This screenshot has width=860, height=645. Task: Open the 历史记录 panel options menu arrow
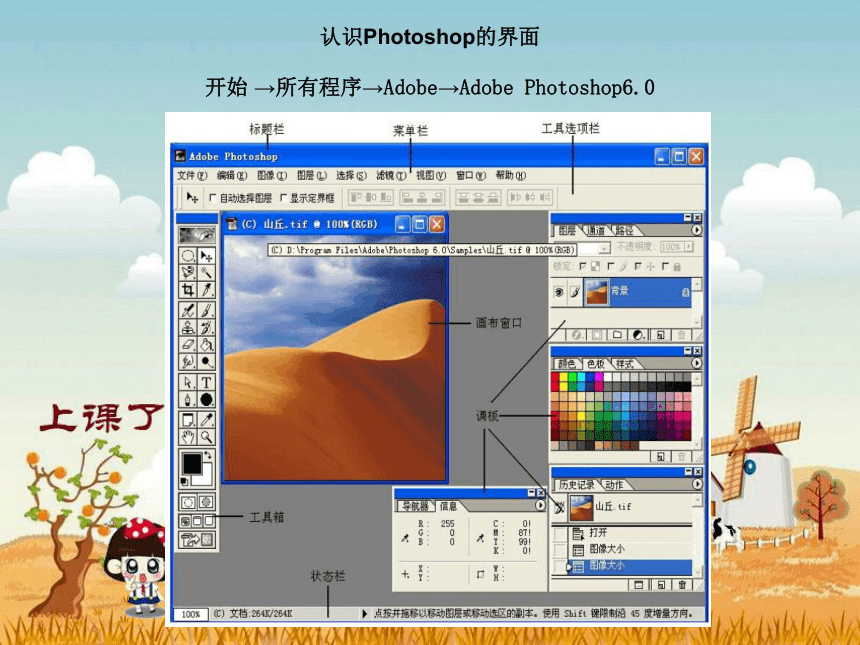click(x=697, y=484)
